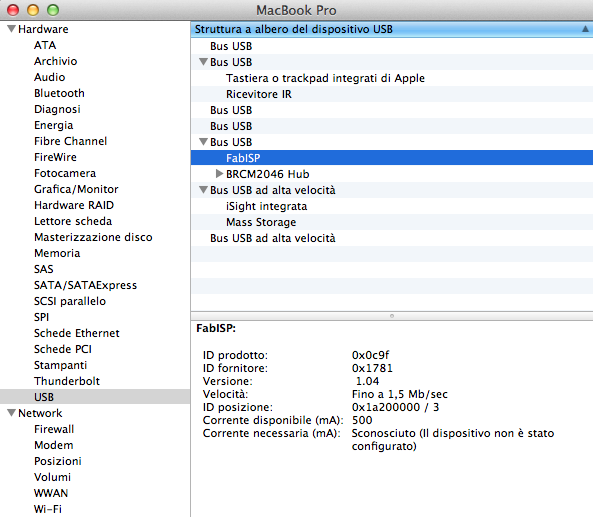Click the Struttura a albero column header

point(392,29)
